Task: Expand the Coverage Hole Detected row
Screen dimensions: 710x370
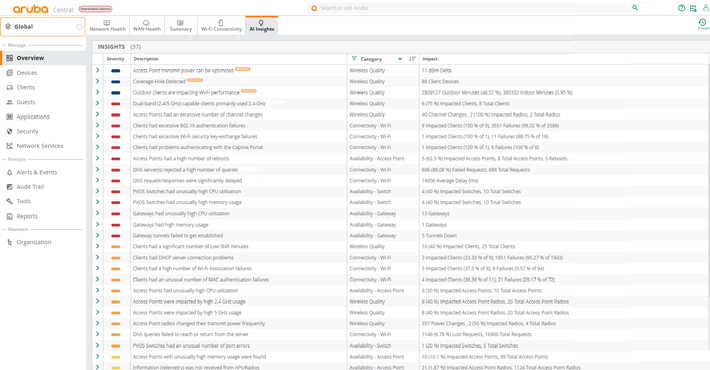Action: point(97,81)
